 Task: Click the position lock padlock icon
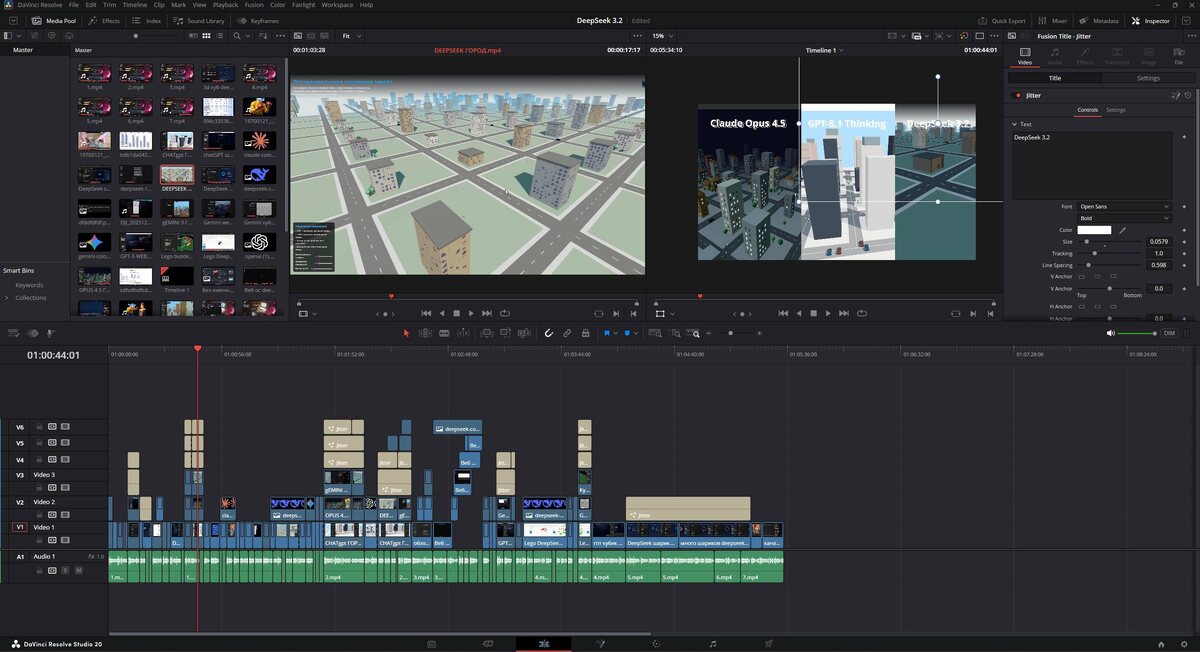(x=586, y=333)
